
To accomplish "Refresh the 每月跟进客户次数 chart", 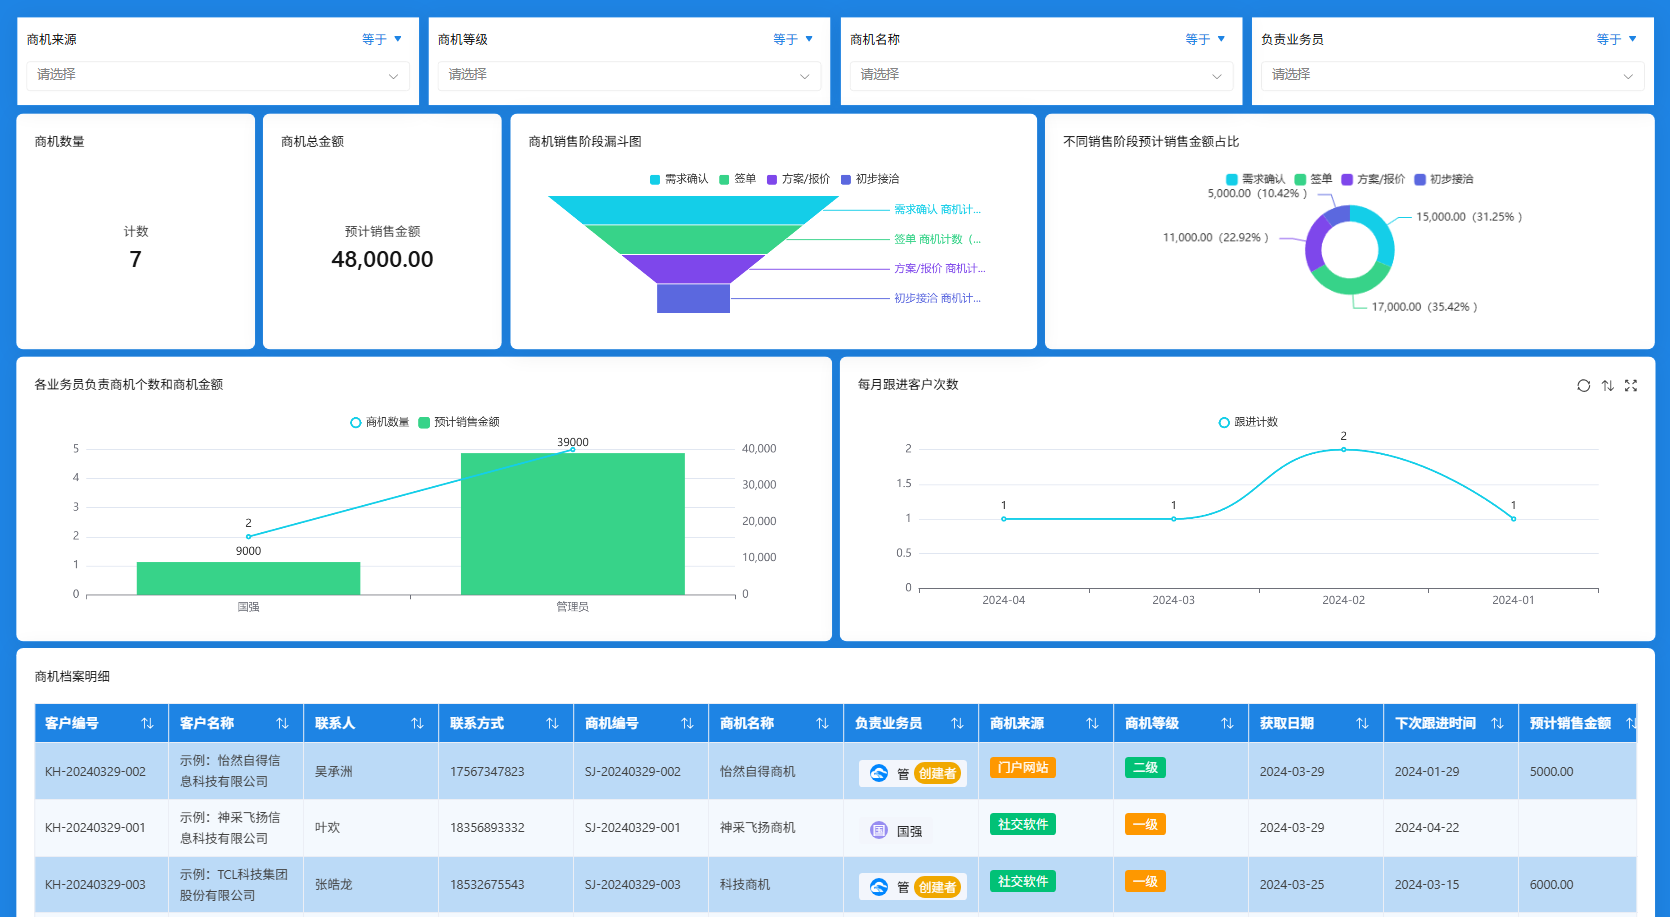I will coord(1583,385).
